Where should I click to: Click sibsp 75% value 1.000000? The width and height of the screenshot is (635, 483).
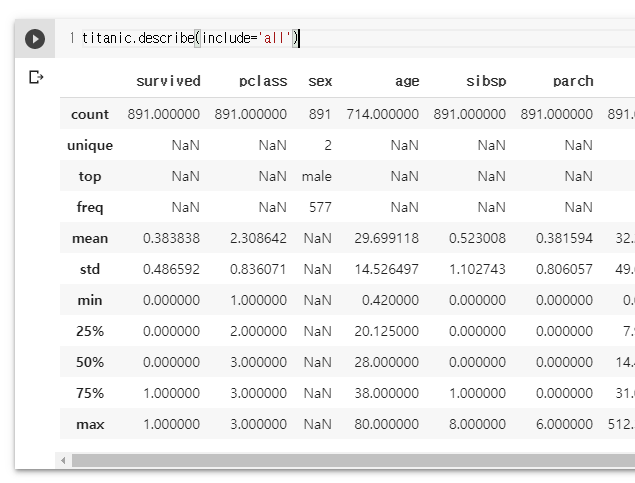click(x=477, y=393)
